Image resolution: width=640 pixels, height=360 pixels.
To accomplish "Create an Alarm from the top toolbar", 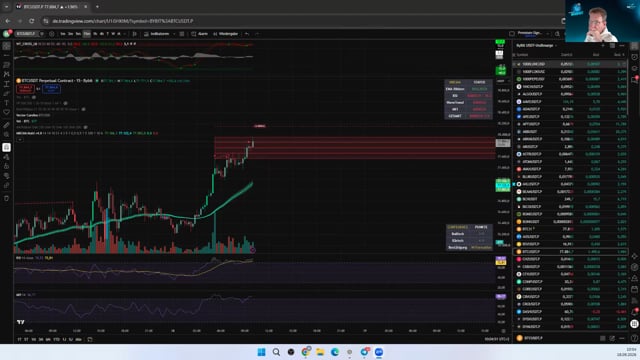I will point(200,34).
